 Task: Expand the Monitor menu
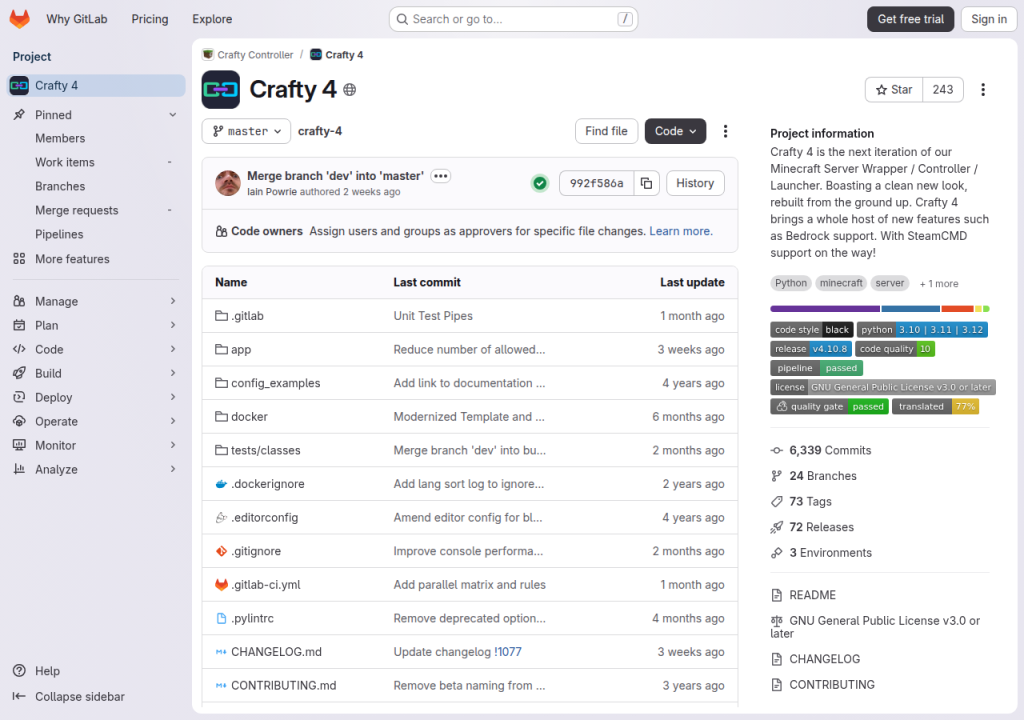[95, 446]
